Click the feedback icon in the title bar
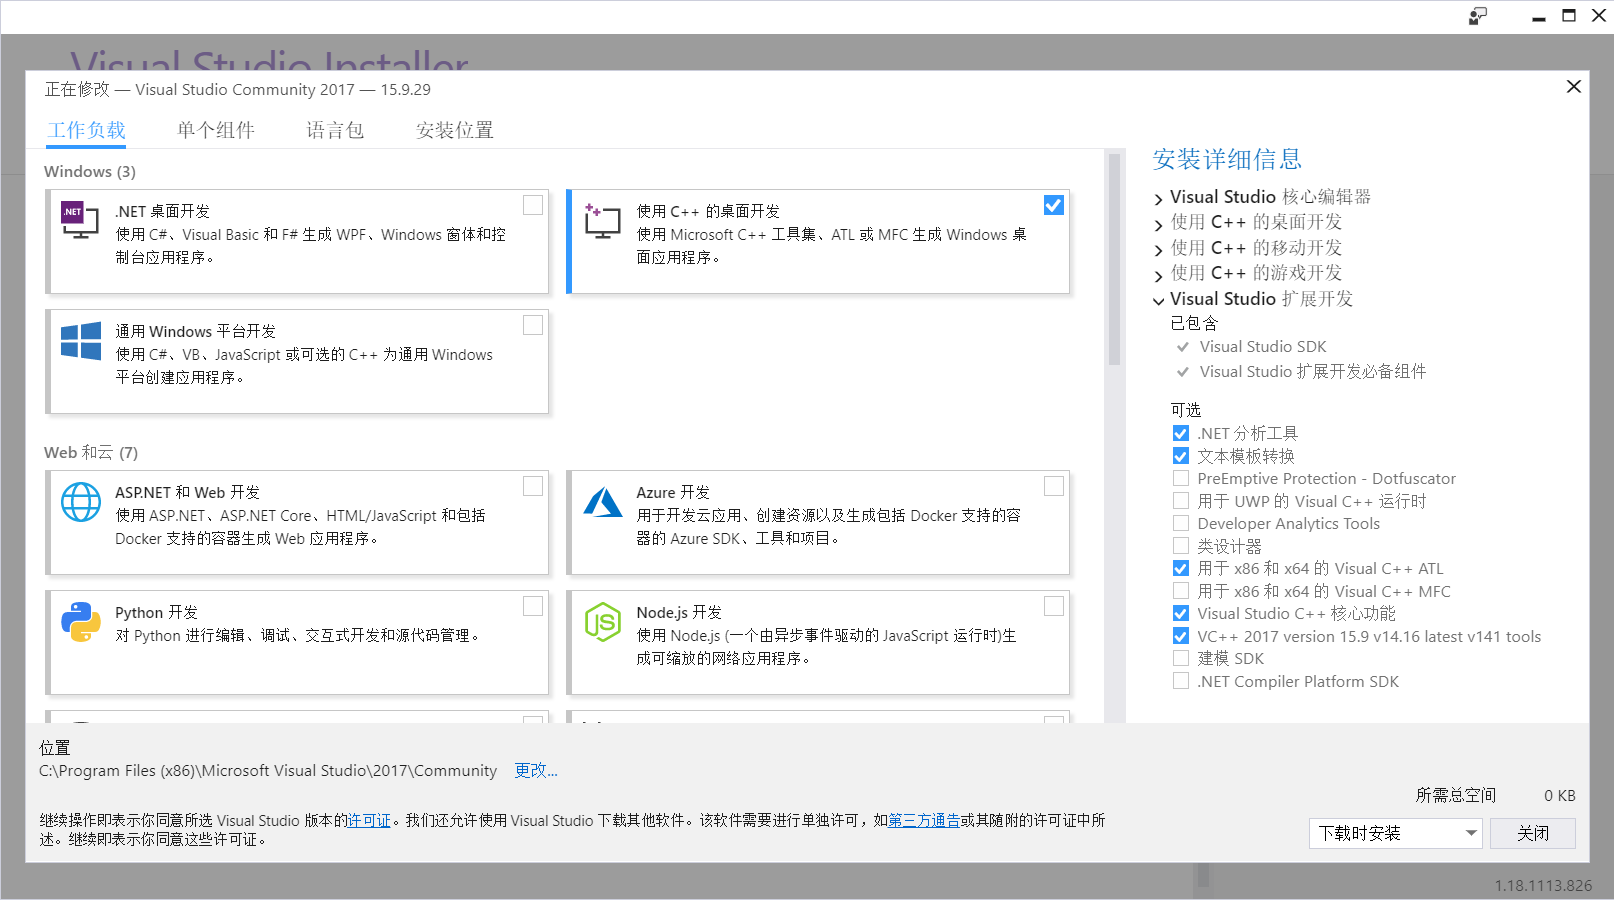Viewport: 1614px width, 900px height. click(x=1478, y=16)
